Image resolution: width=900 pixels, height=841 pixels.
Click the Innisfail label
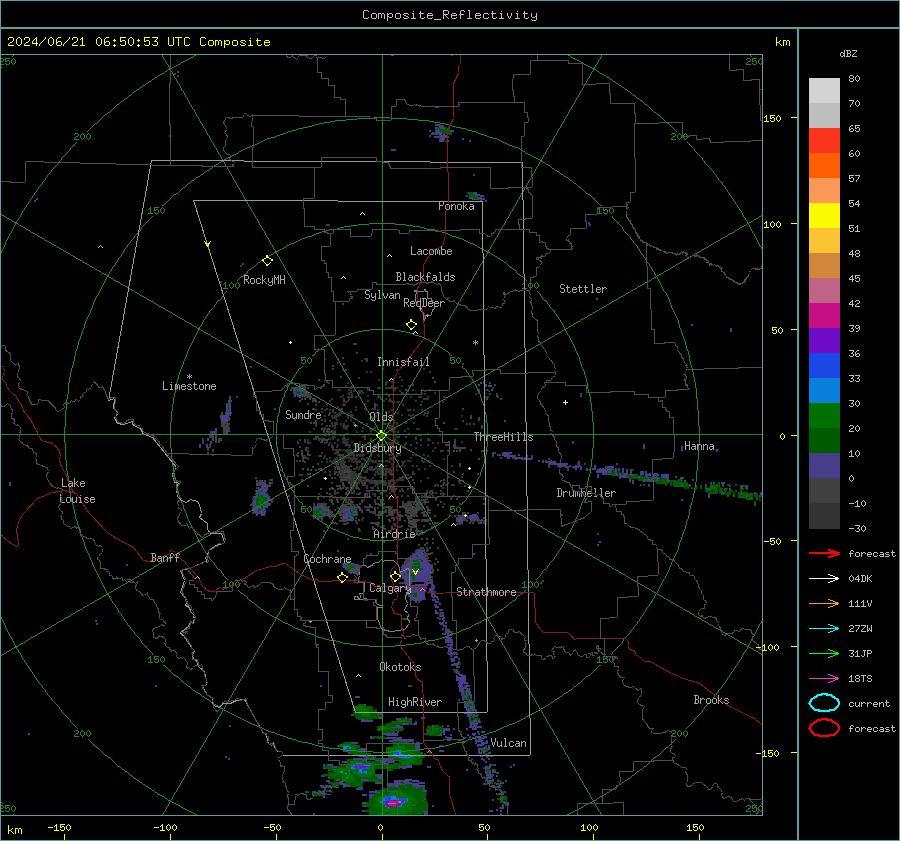(403, 362)
